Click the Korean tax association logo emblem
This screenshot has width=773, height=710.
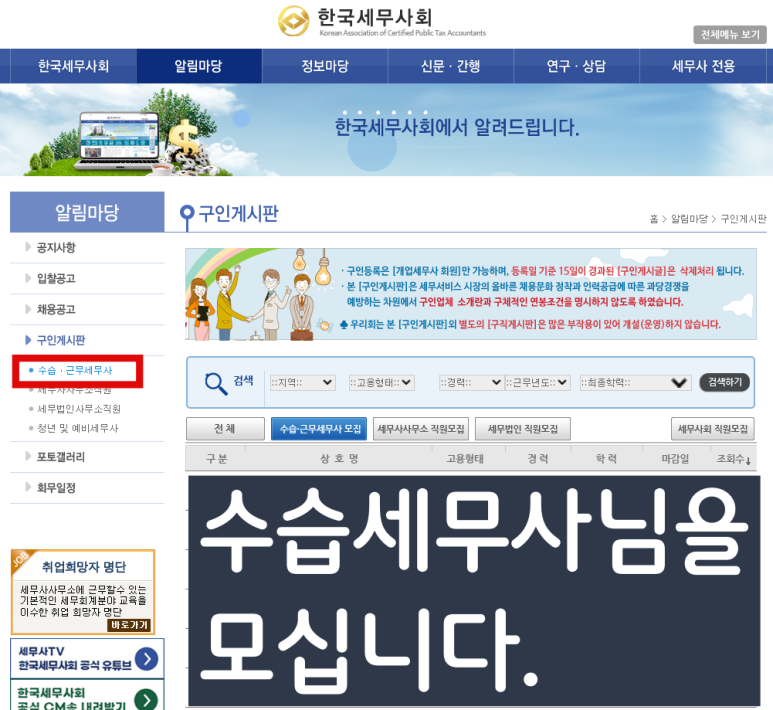pyautogui.click(x=293, y=21)
